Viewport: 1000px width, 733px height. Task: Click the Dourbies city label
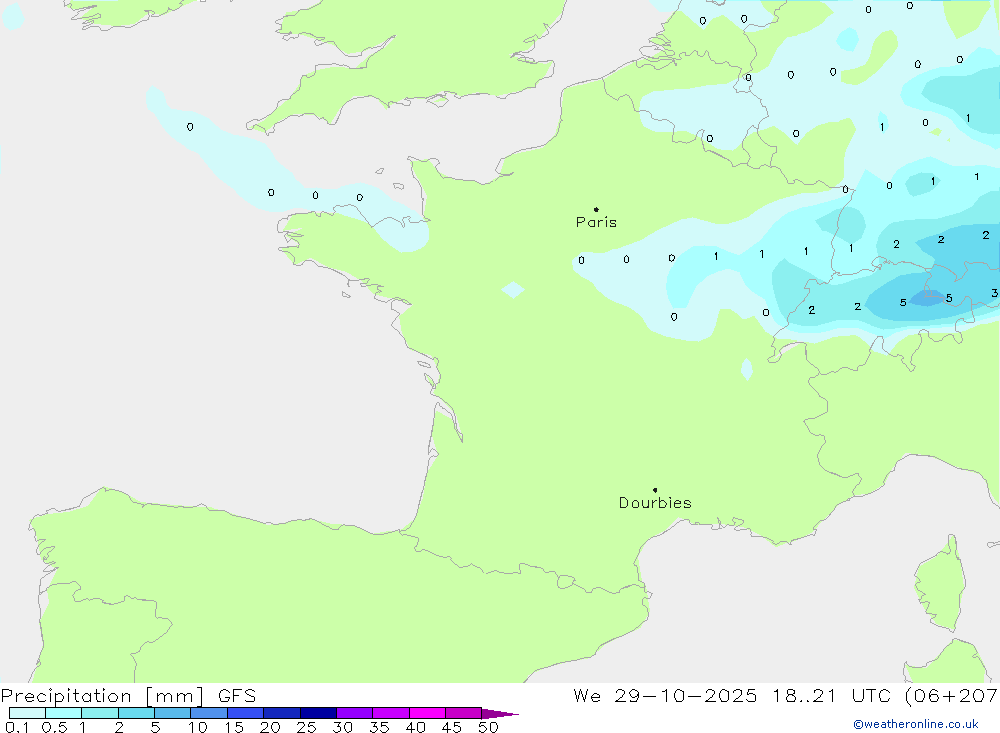655,503
